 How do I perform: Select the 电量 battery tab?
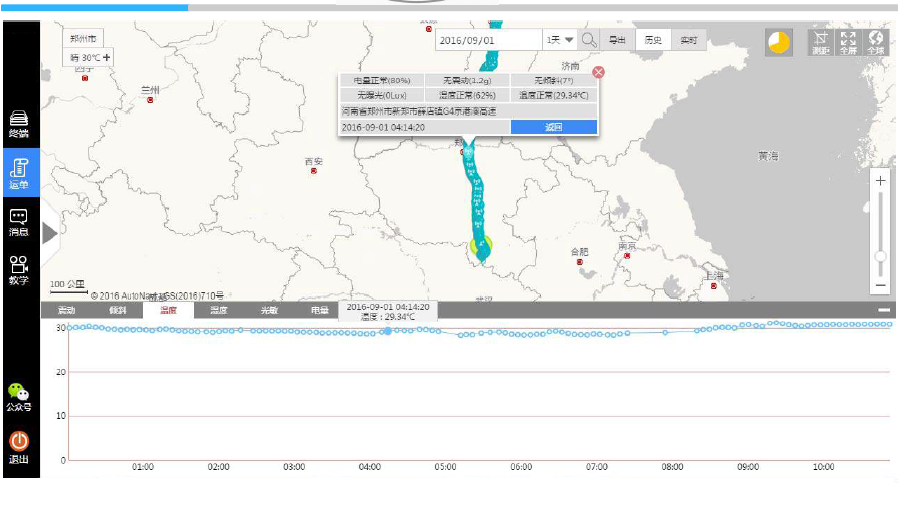click(319, 310)
